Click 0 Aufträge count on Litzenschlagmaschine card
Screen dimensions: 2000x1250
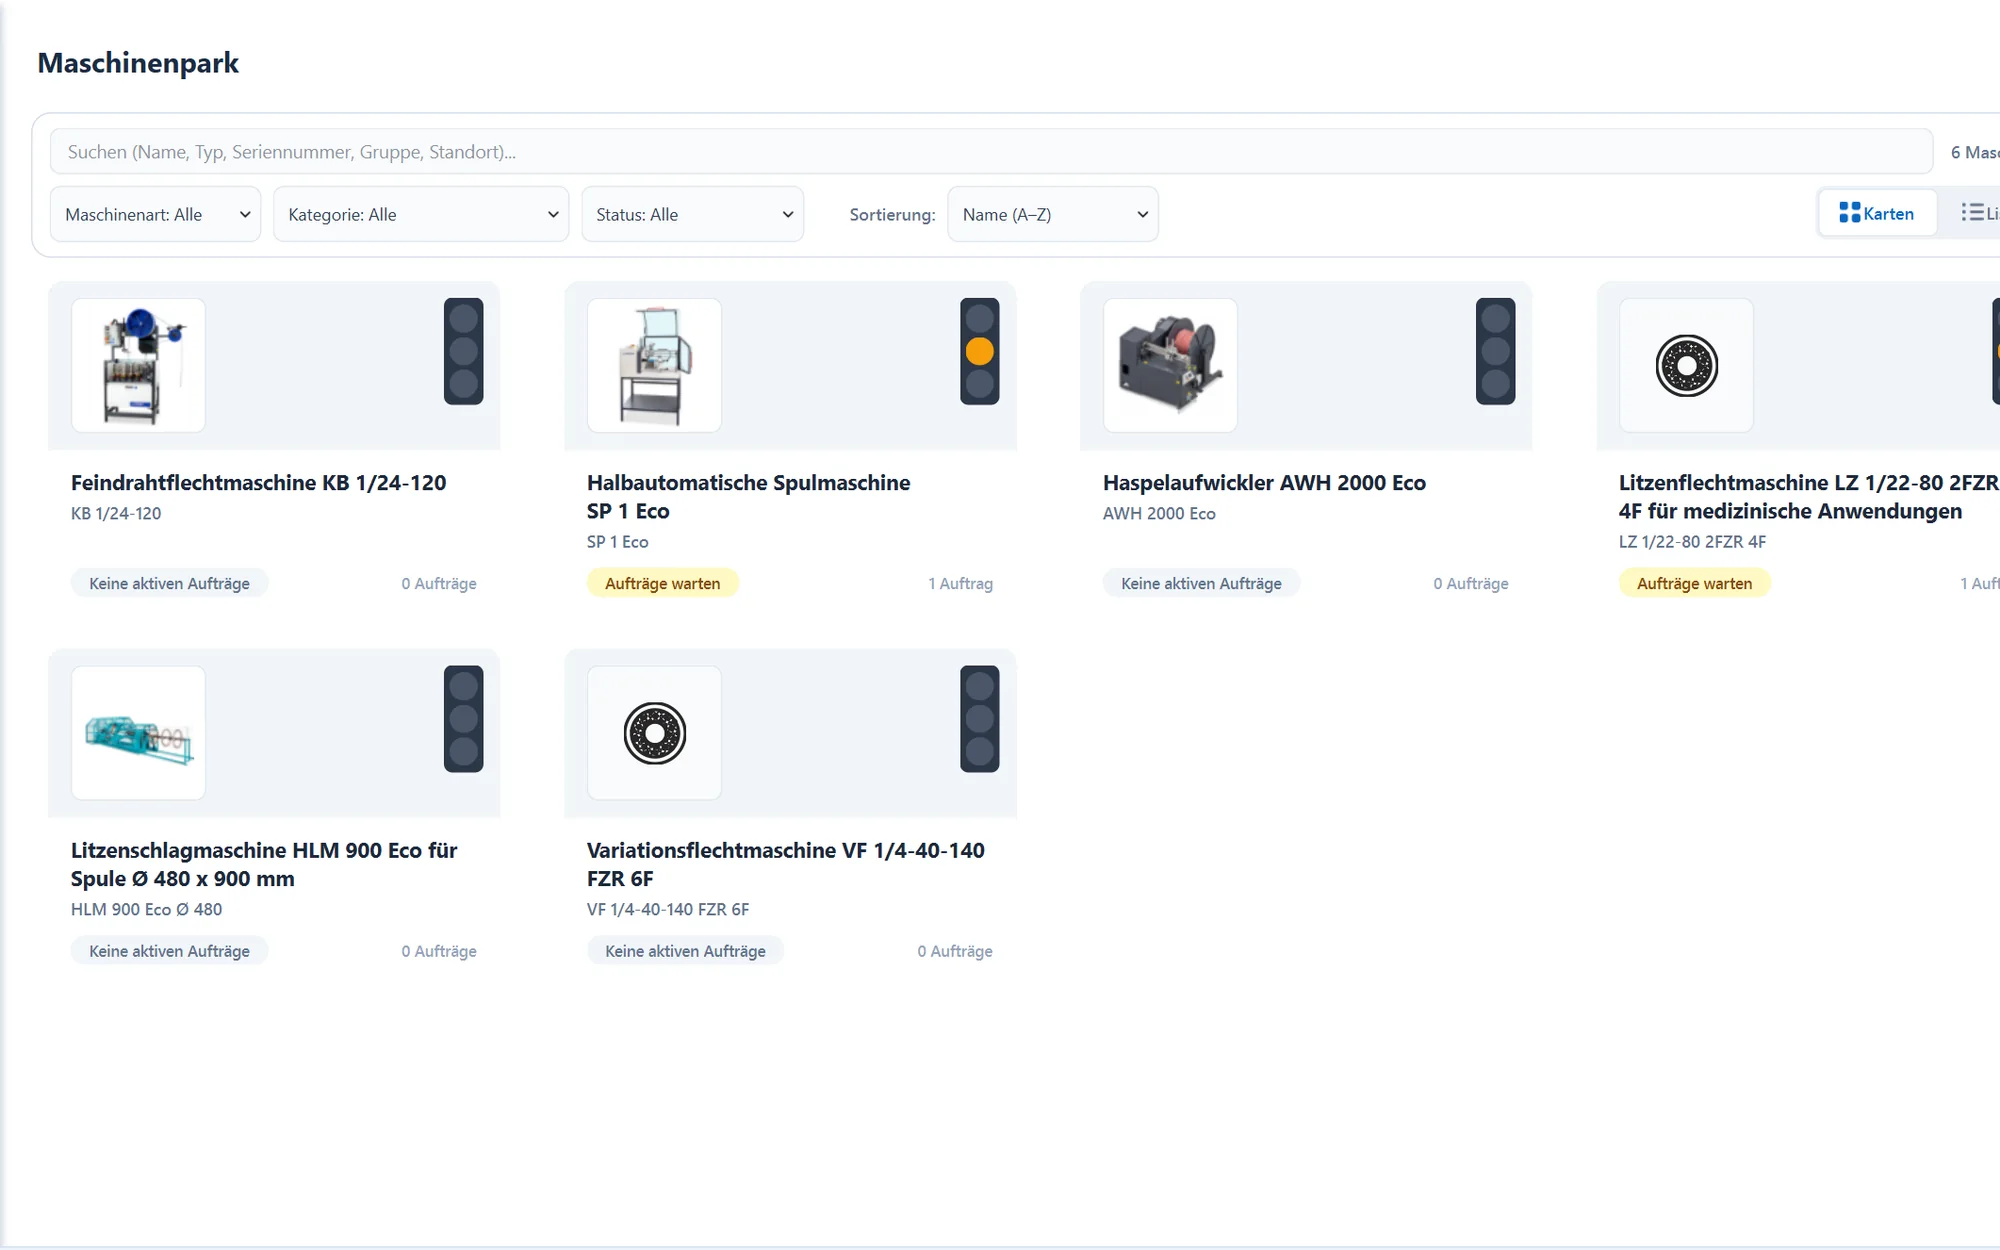(x=439, y=951)
